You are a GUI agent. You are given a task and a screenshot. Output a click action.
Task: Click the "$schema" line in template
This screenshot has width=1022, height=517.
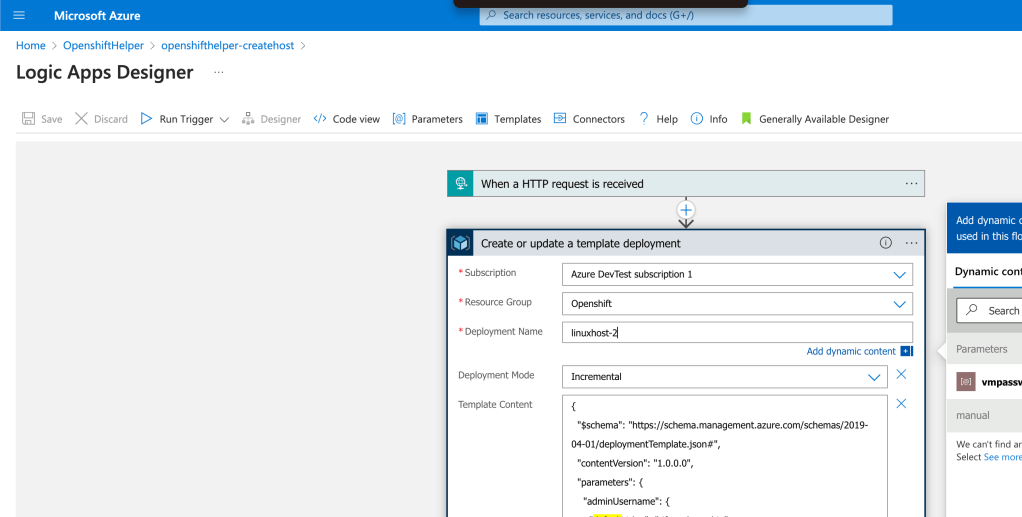click(720, 434)
